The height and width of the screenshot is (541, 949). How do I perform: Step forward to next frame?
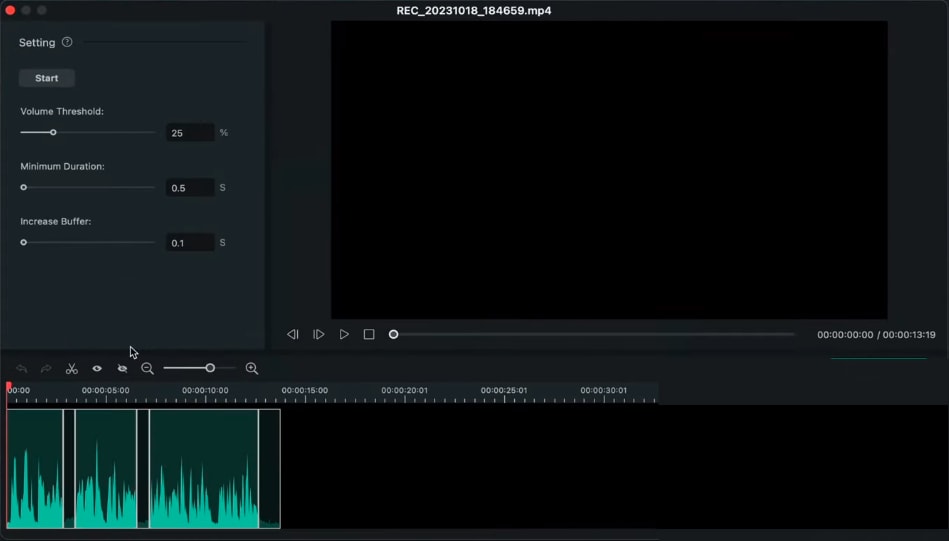(x=319, y=335)
